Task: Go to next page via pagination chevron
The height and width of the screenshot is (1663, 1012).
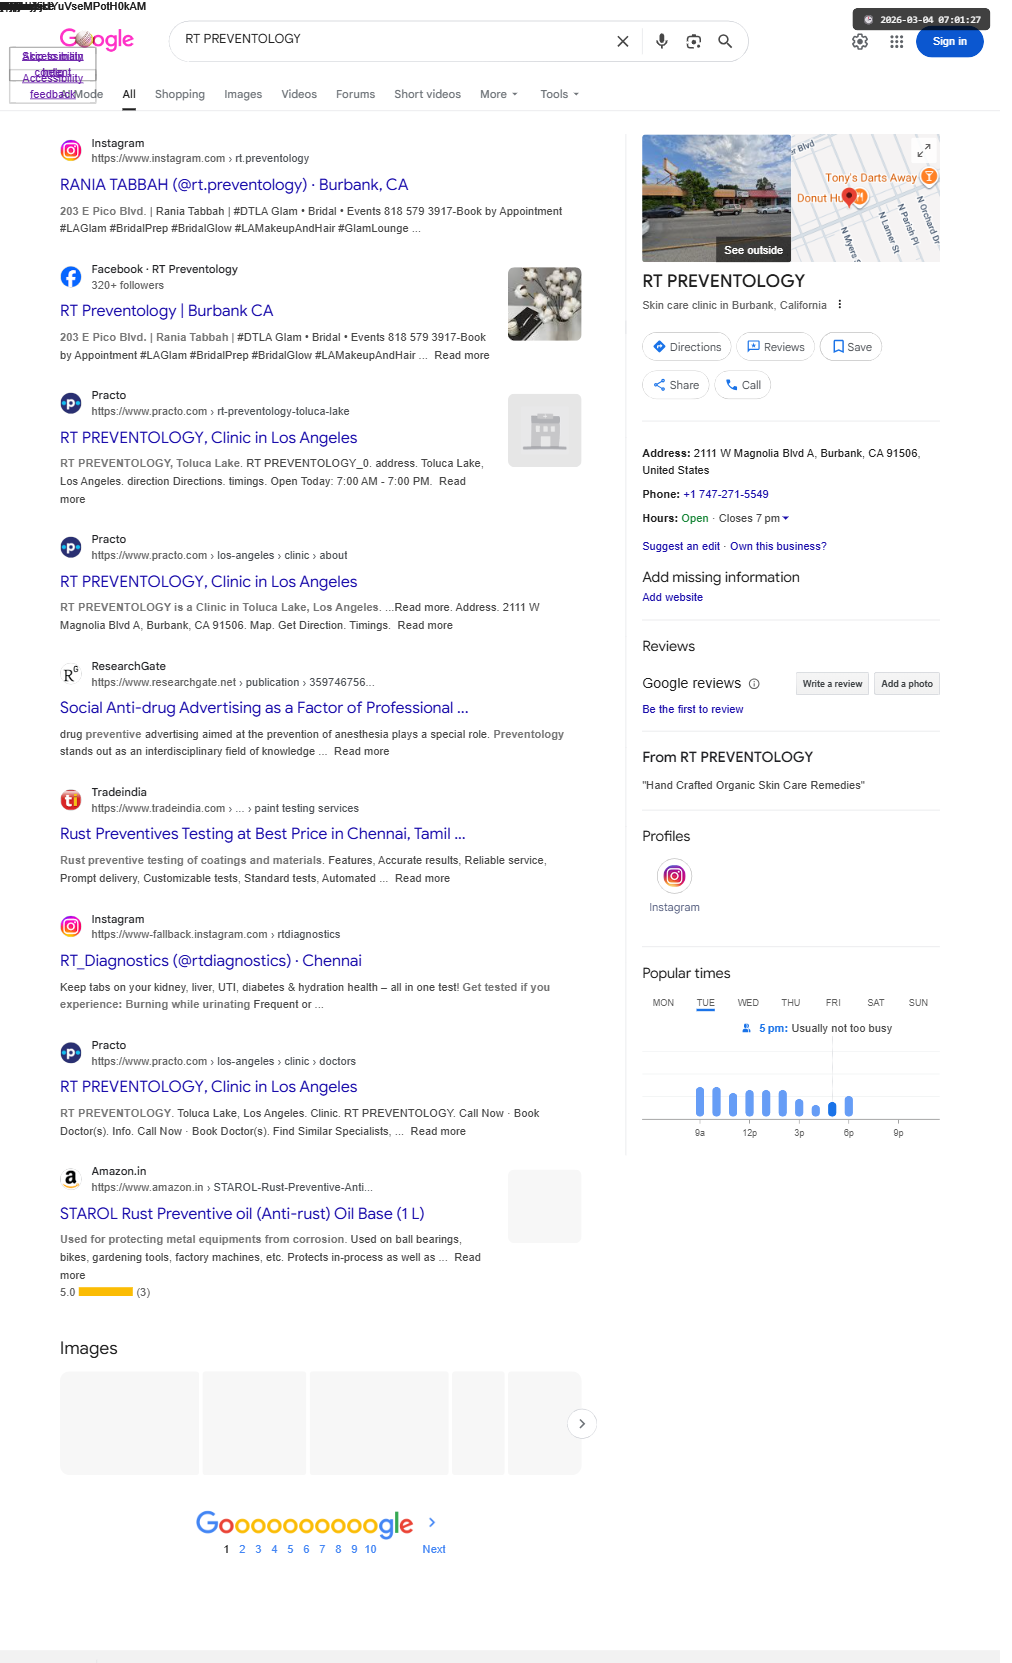Action: coord(432,1522)
